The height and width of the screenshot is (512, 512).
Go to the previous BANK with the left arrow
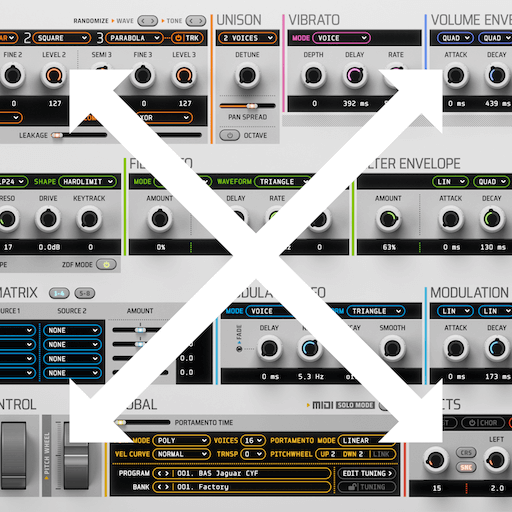160,487
